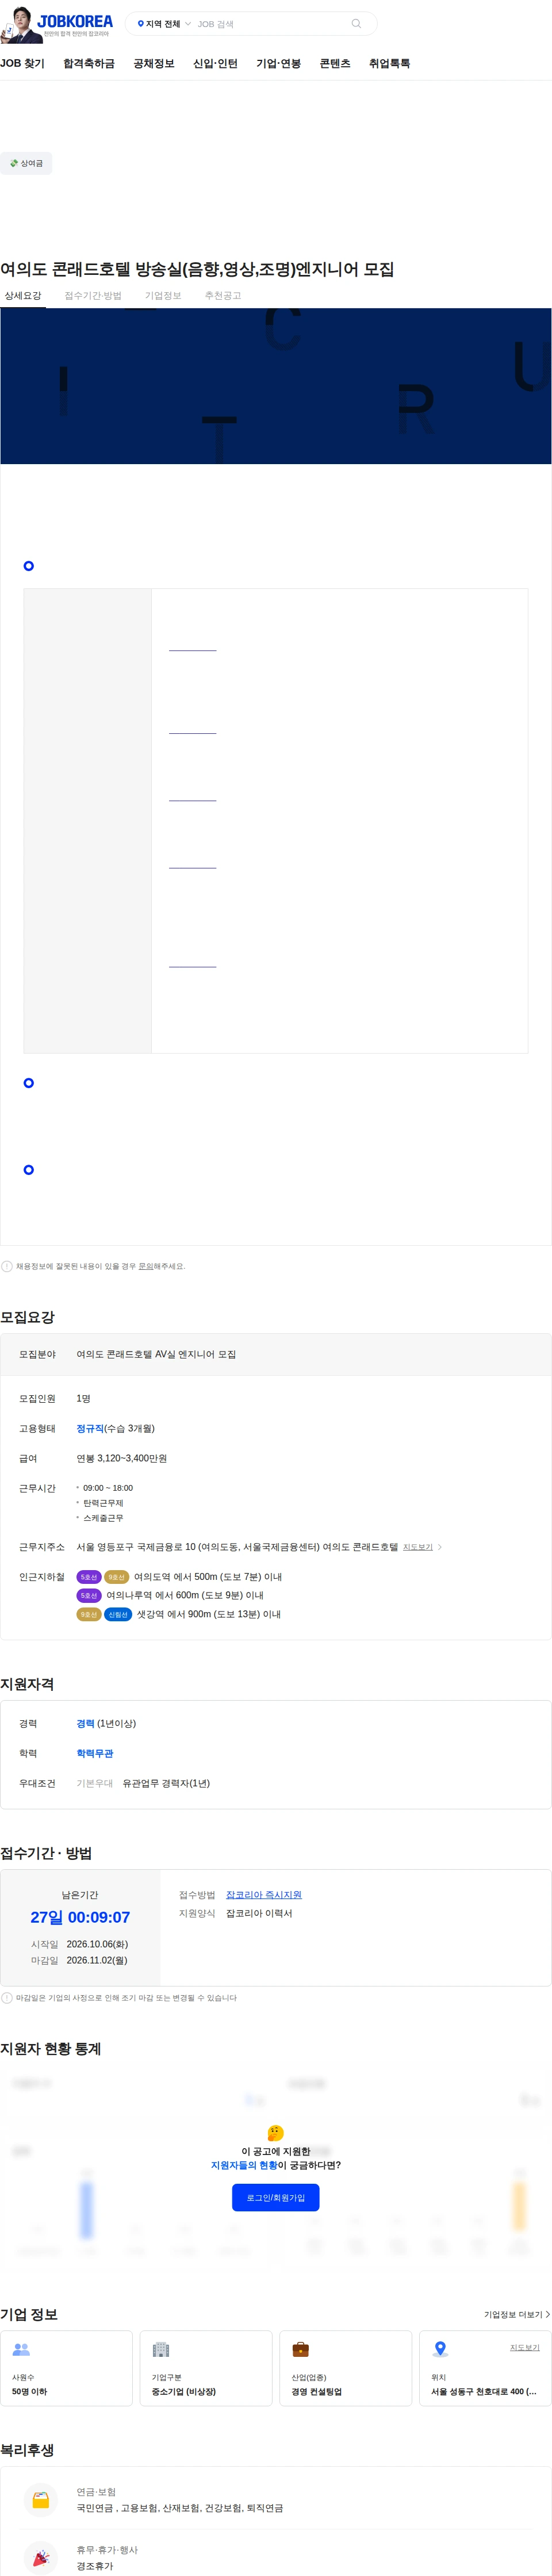
Task: Expand the arrow beside 지도보기 address link
Action: [x=440, y=1547]
